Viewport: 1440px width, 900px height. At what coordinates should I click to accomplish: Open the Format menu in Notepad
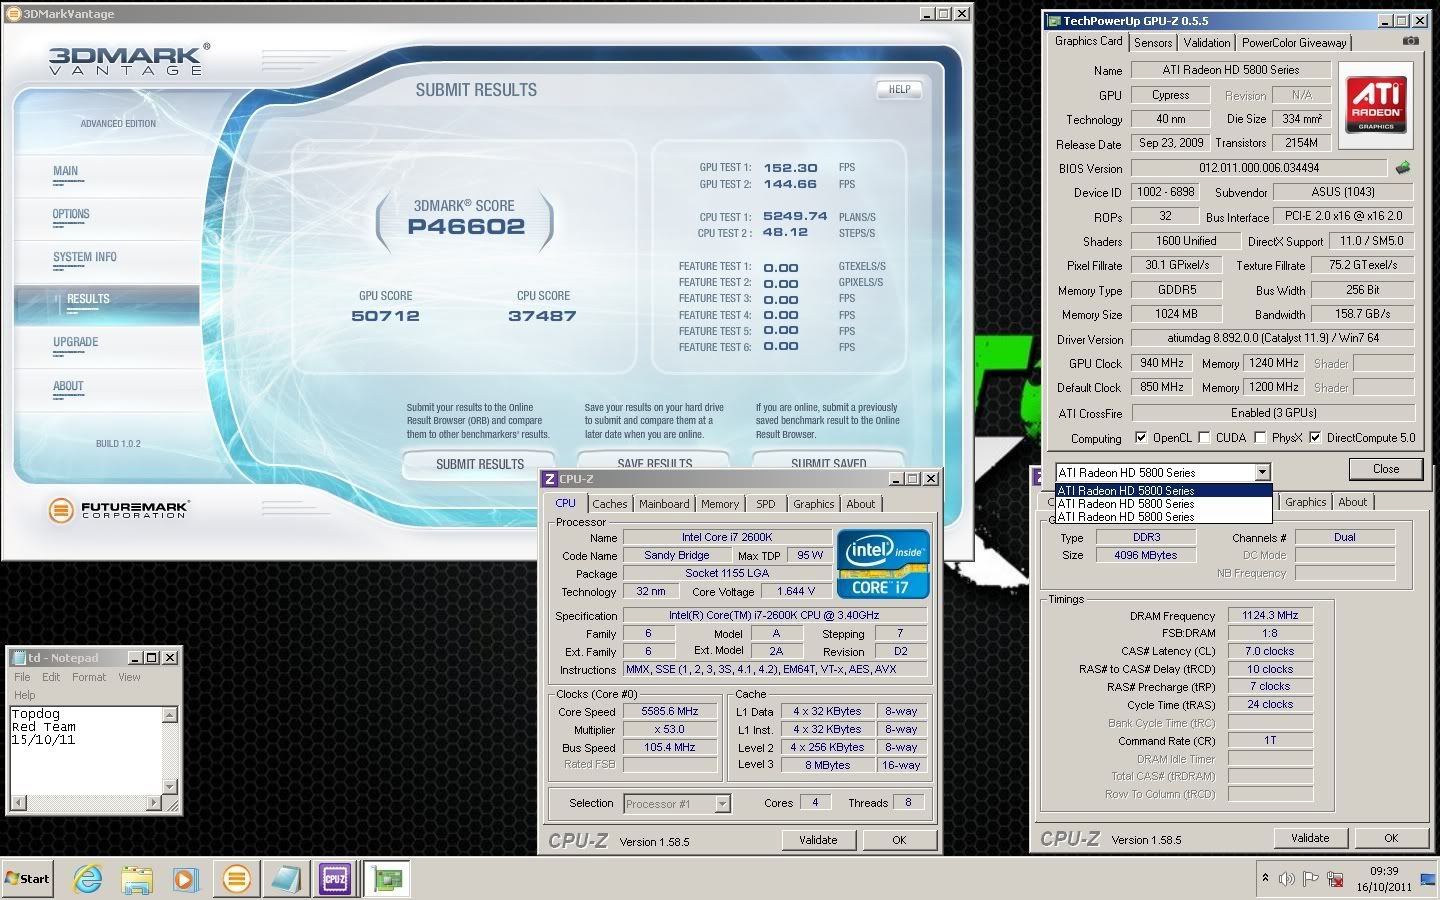click(x=88, y=677)
